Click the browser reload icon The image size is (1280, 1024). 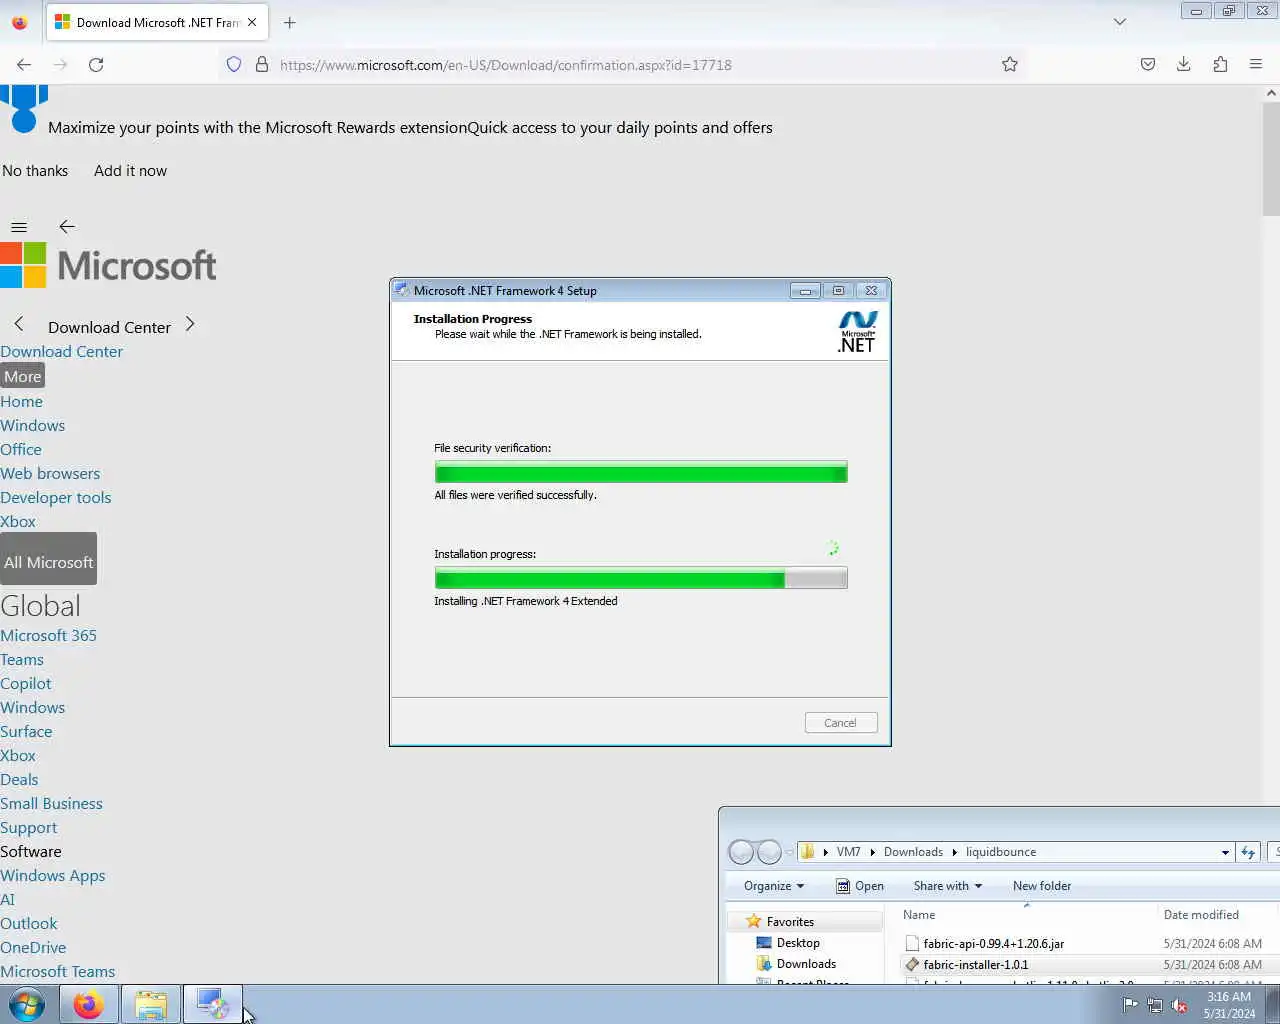click(x=96, y=64)
